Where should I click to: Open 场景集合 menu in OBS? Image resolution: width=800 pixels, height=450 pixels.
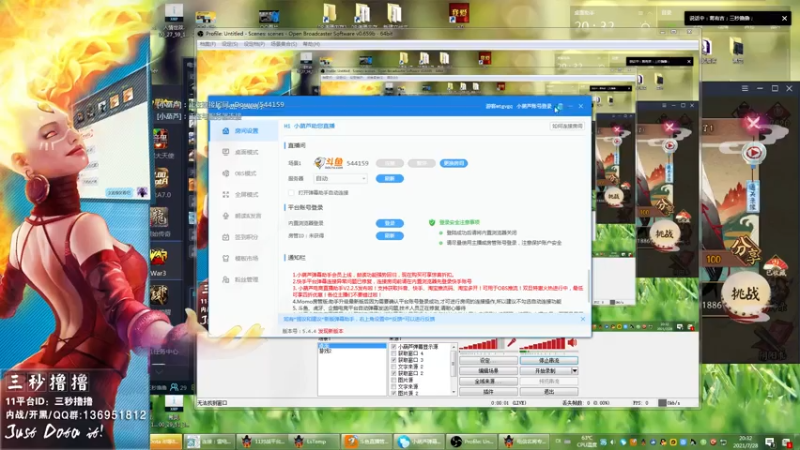point(283,44)
